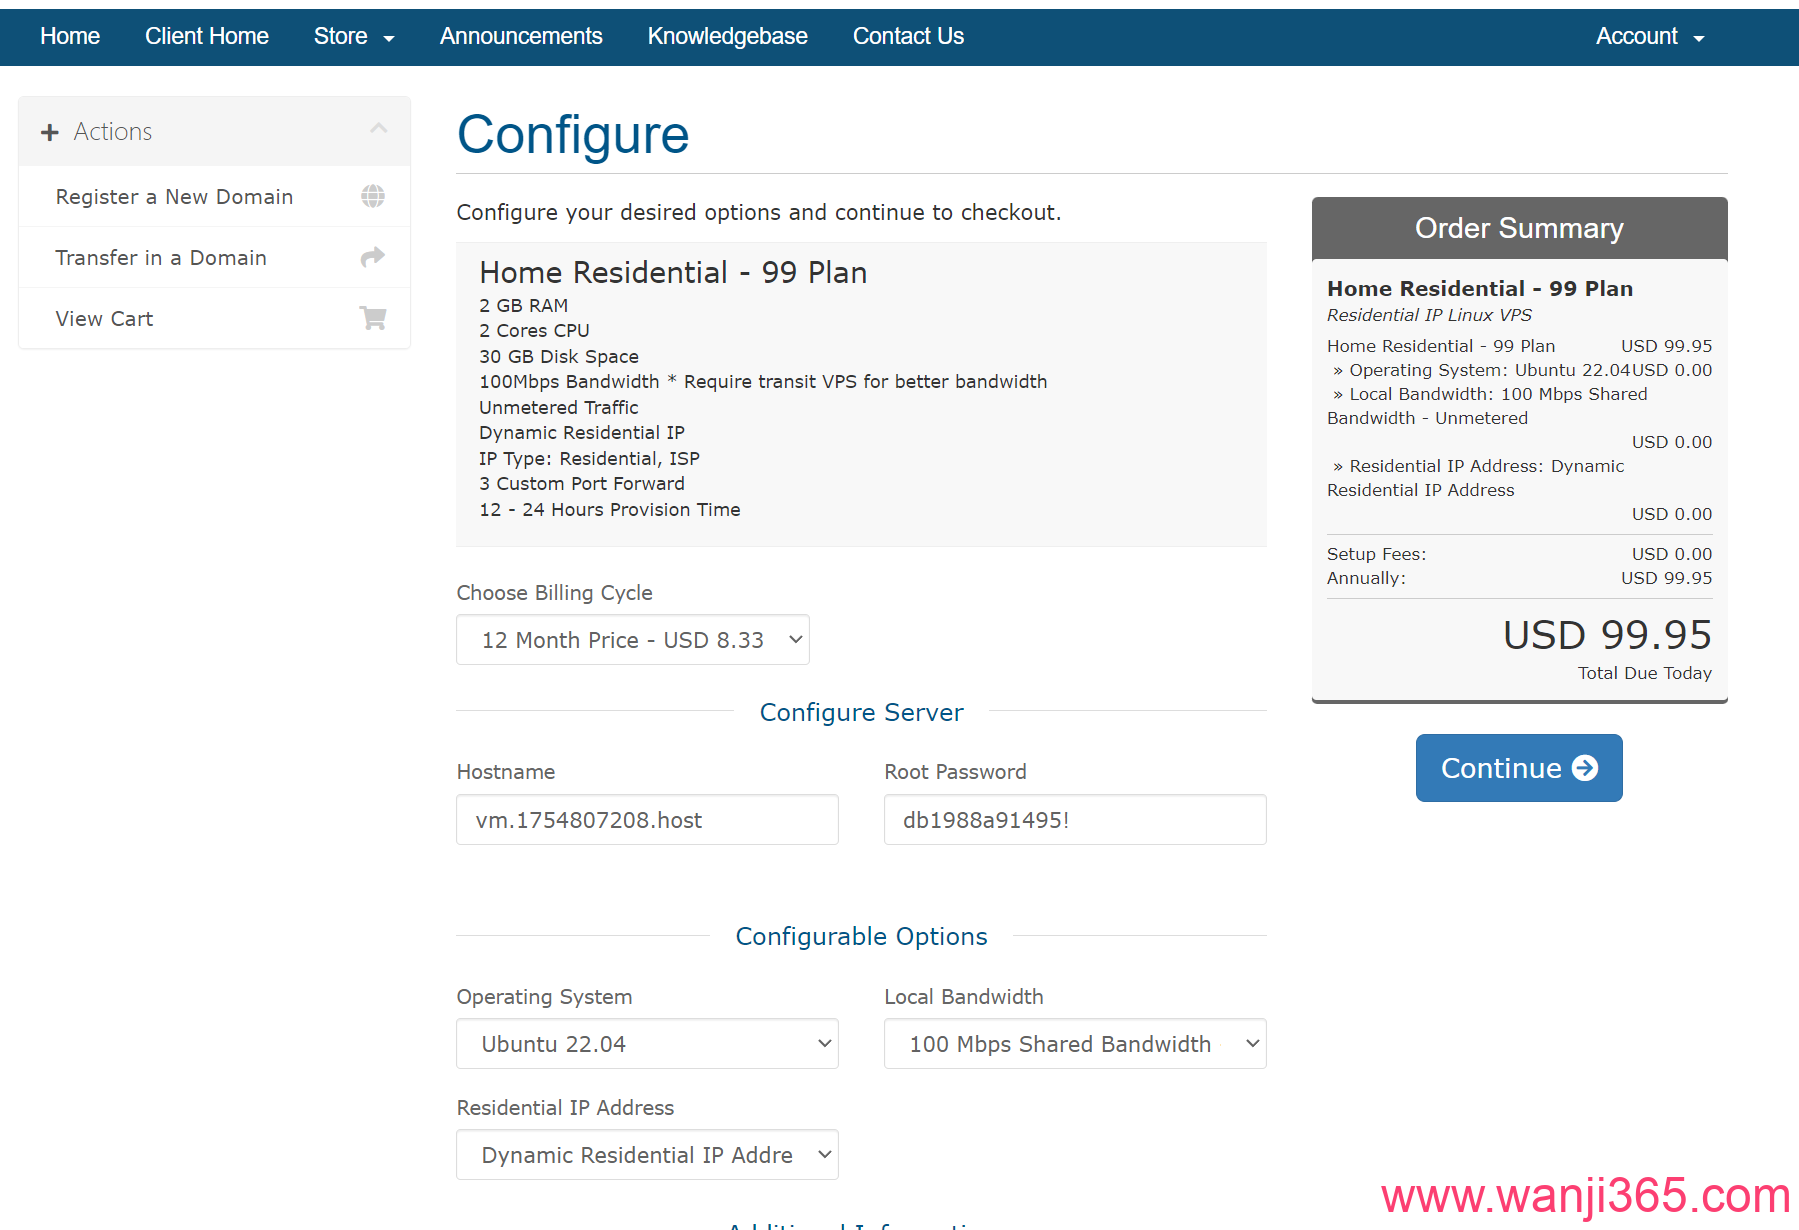This screenshot has height=1230, width=1799.
Task: Navigate to the Knowledgebase
Action: (727, 37)
